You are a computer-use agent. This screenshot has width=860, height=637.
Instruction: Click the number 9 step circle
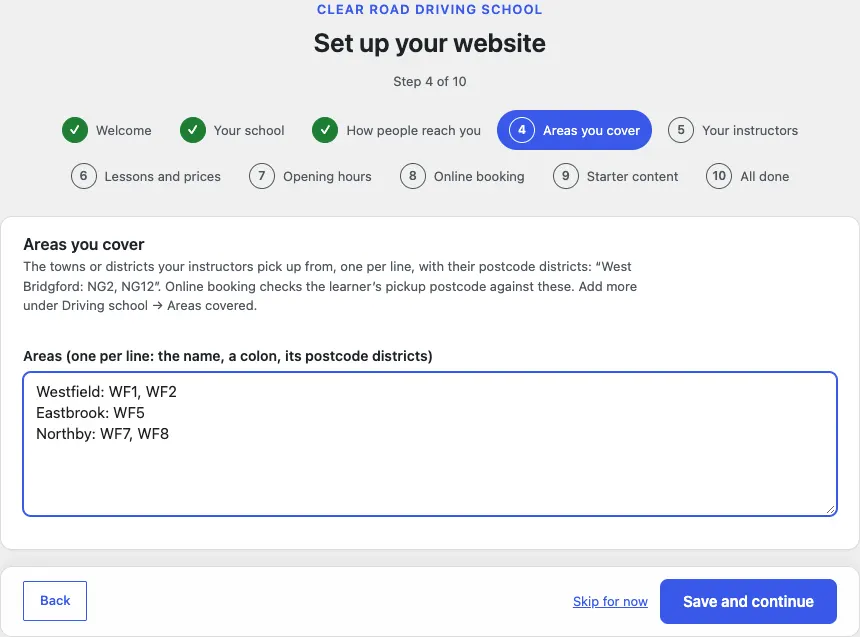point(565,177)
